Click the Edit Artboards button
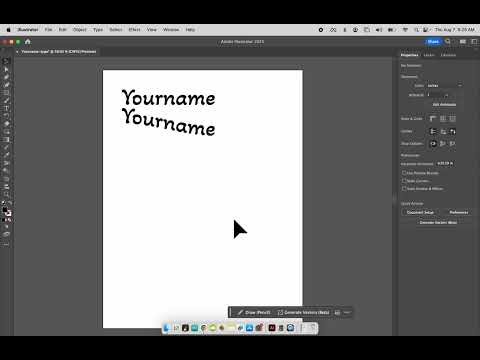The image size is (480, 360). pos(444,104)
